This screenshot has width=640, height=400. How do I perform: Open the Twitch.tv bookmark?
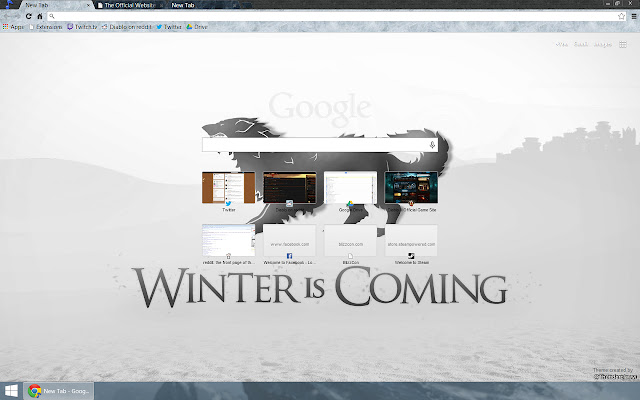[x=82, y=27]
